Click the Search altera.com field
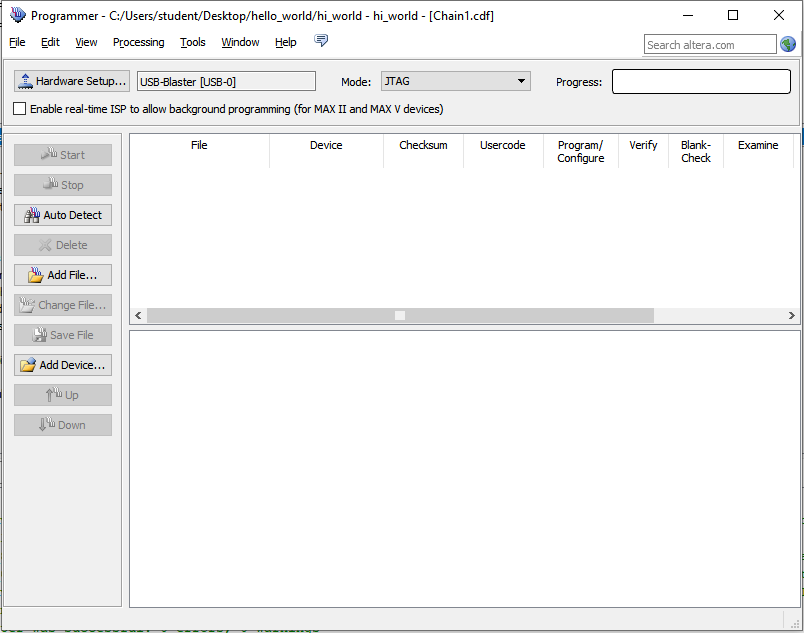 coord(709,44)
